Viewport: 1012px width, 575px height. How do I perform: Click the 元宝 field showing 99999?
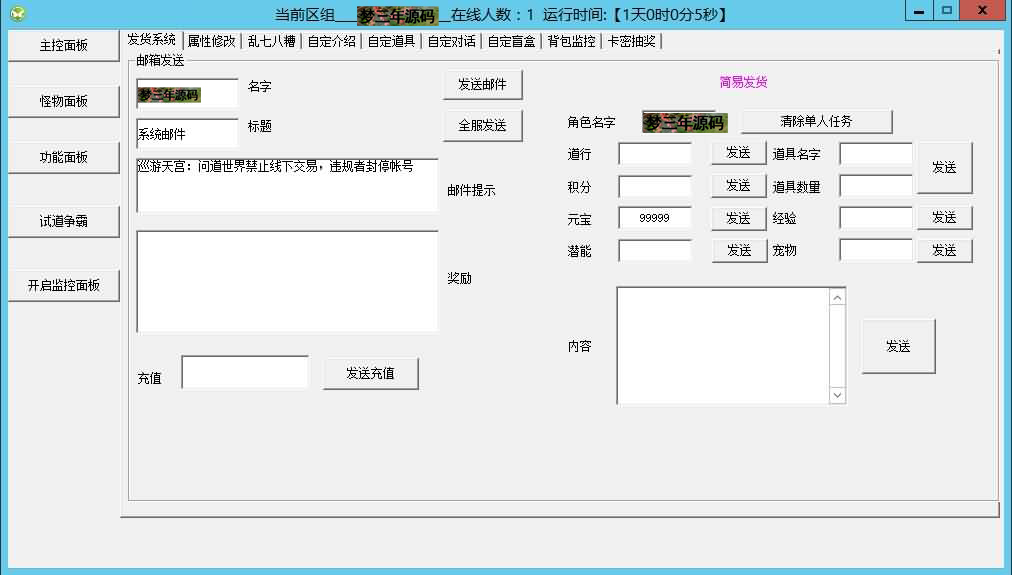tap(654, 218)
